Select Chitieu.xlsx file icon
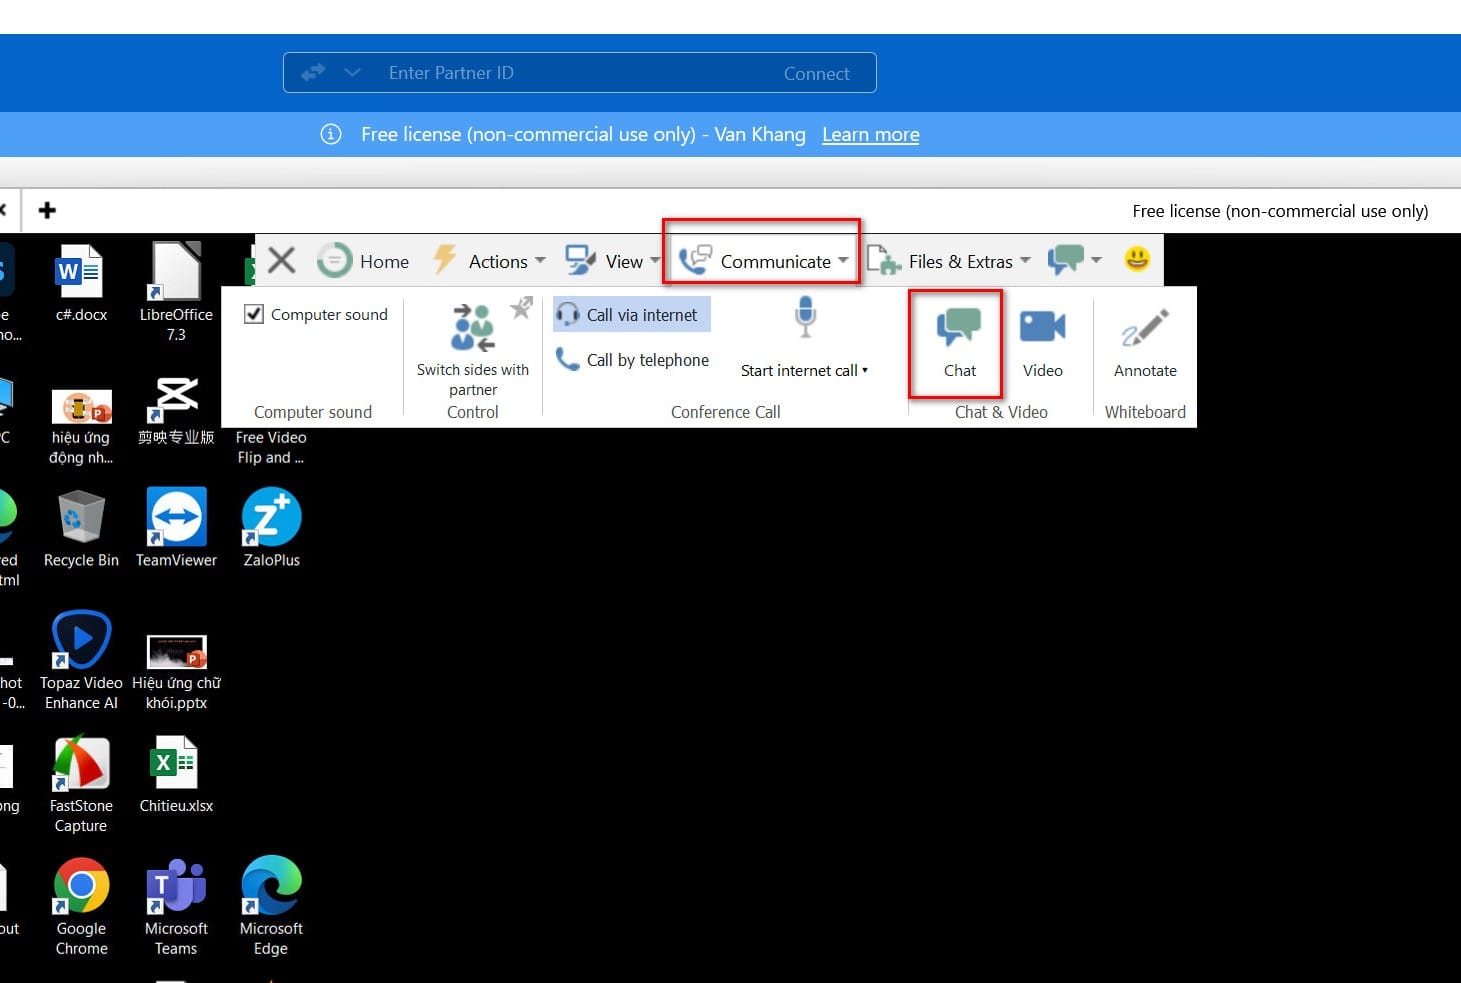This screenshot has width=1461, height=983. click(176, 774)
